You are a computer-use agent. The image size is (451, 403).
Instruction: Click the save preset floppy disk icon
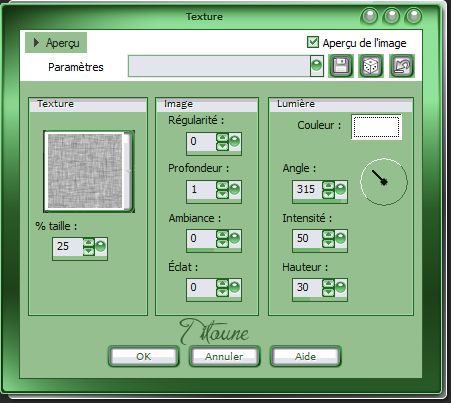tap(341, 66)
